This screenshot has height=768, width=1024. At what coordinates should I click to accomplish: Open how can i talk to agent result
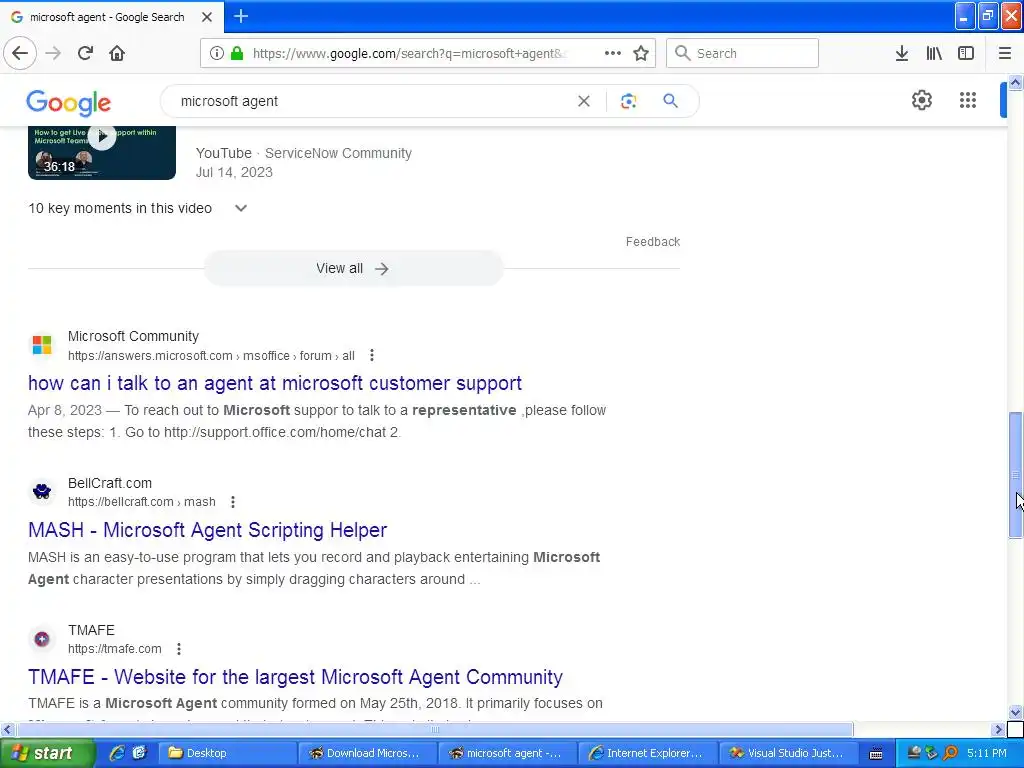(x=275, y=383)
